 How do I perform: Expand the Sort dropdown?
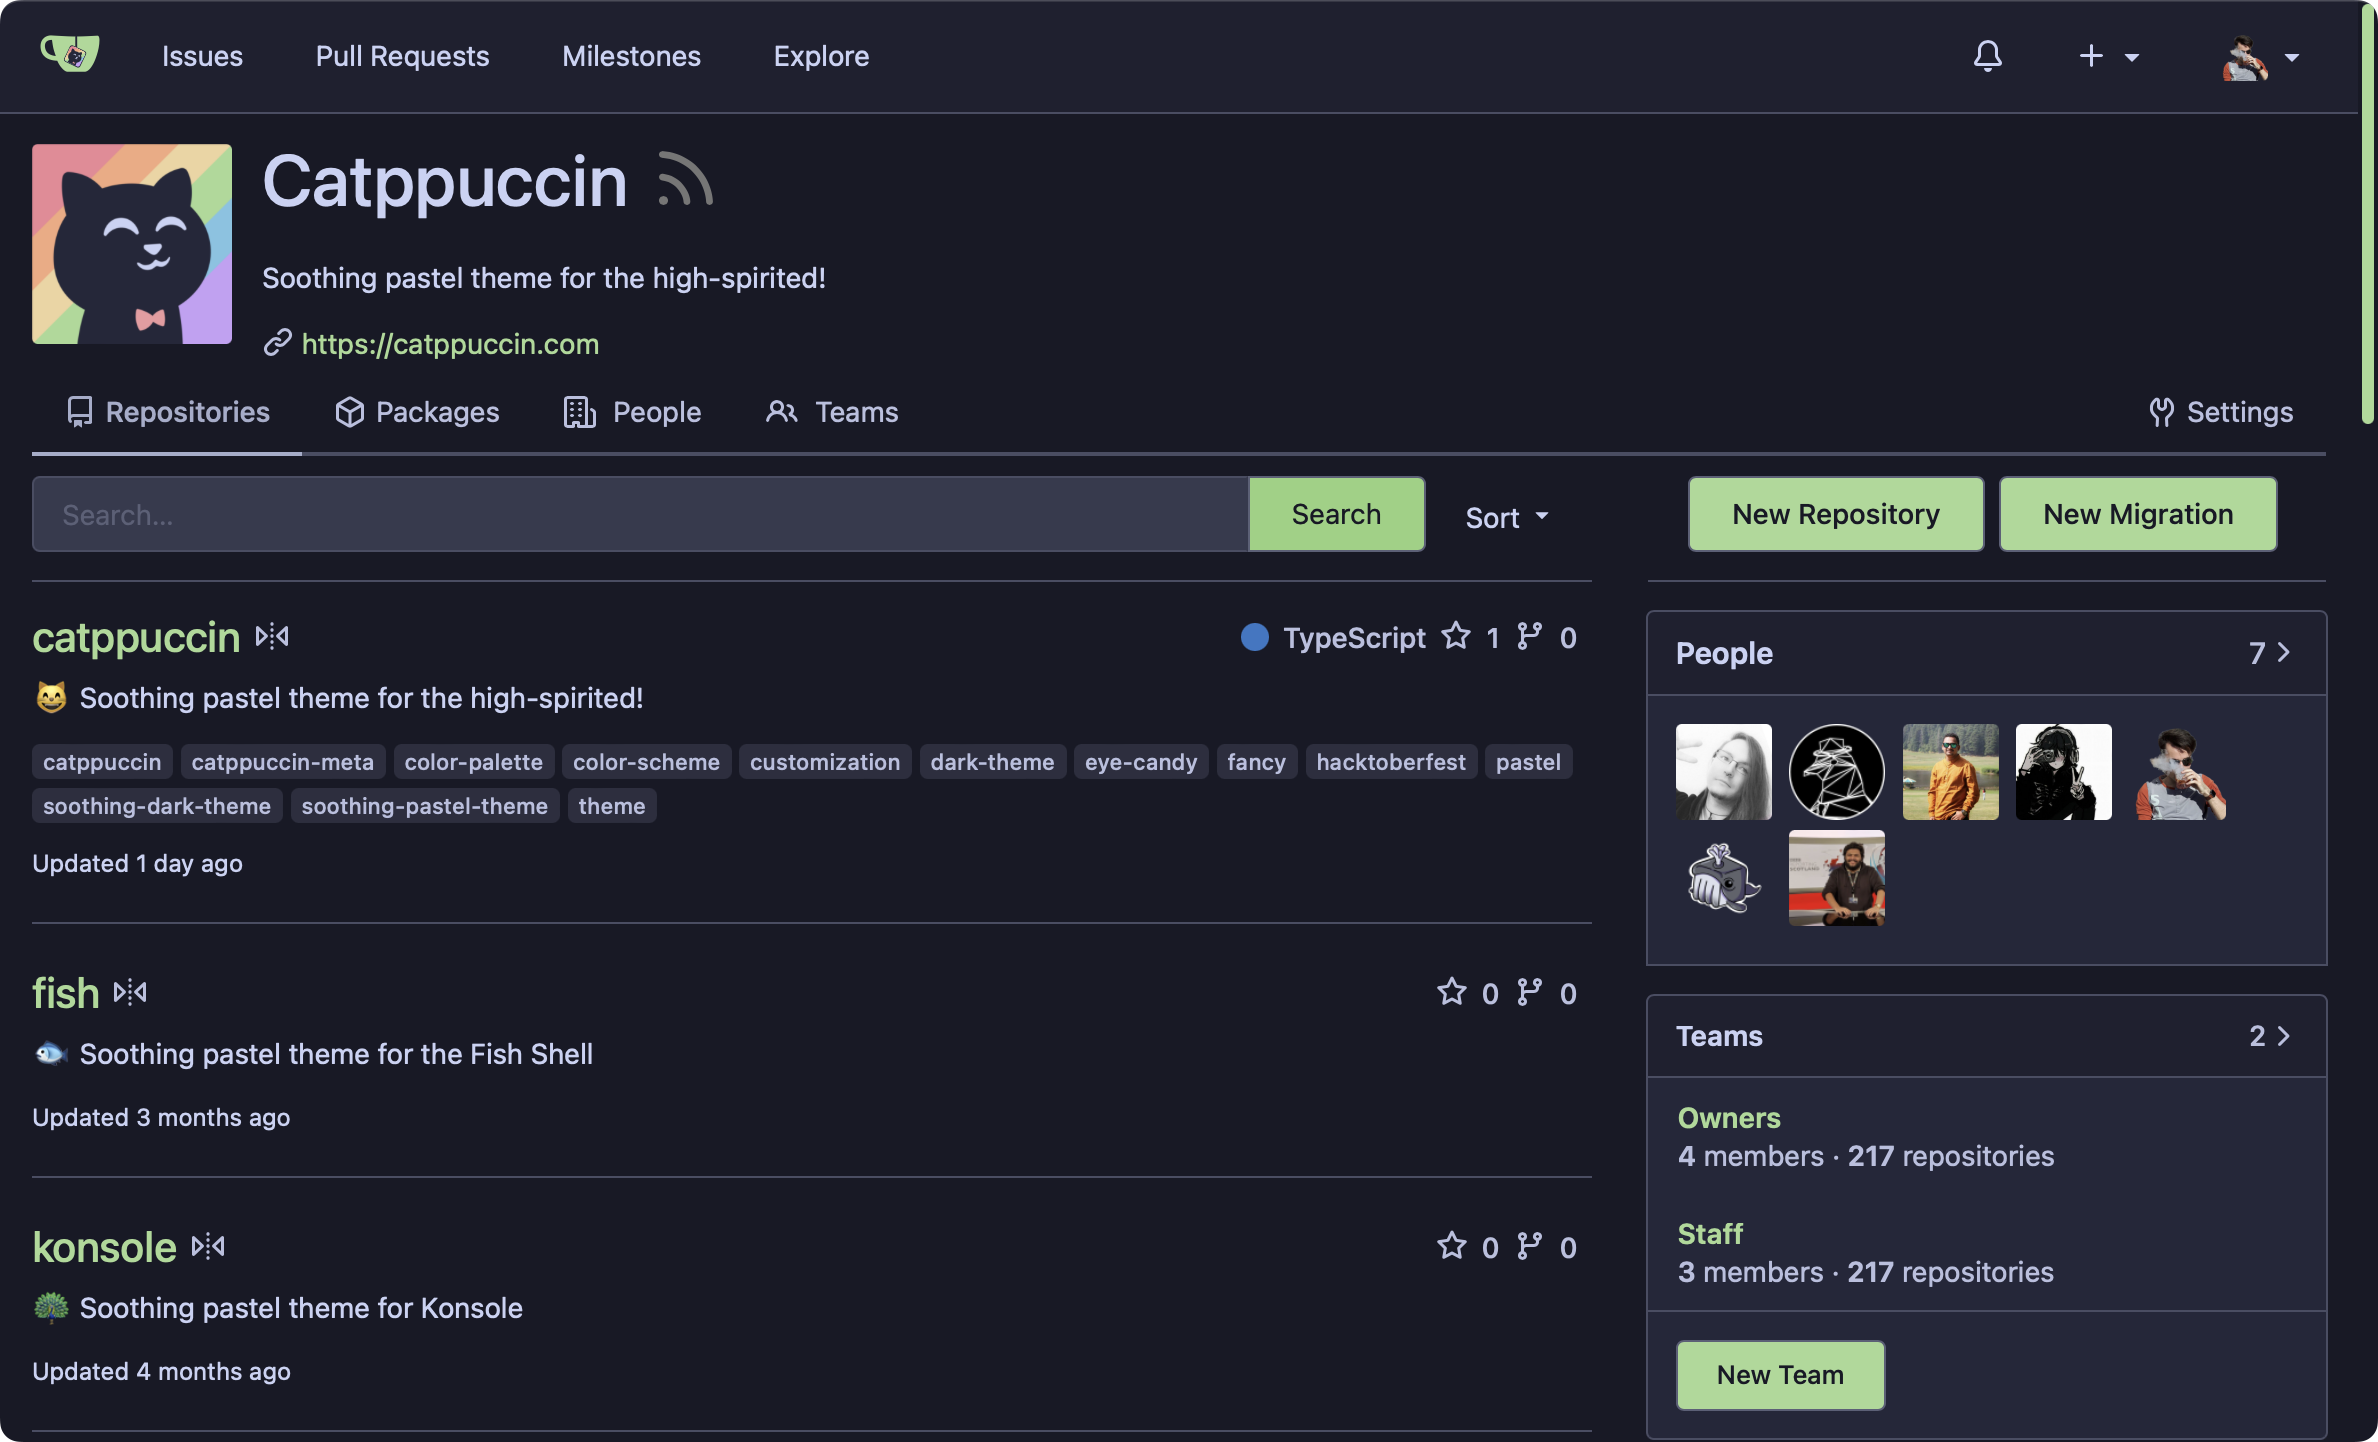pyautogui.click(x=1506, y=517)
